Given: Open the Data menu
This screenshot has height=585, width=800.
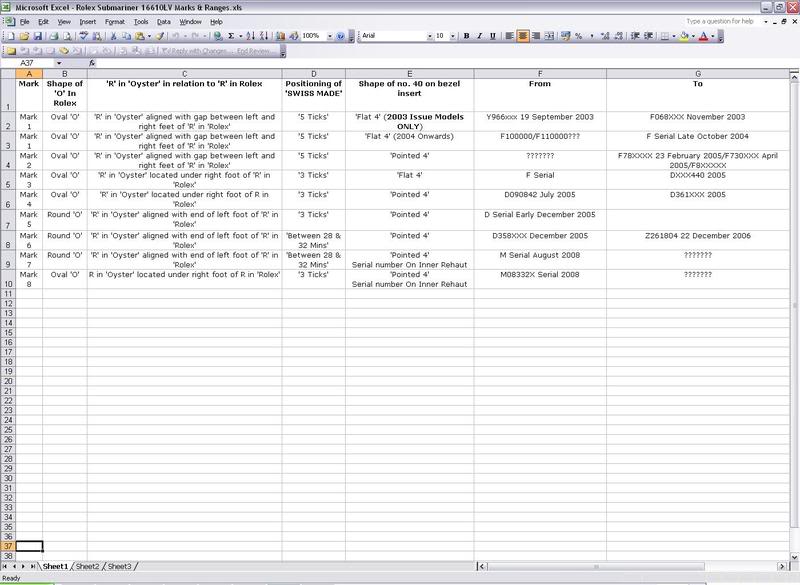Looking at the screenshot, I should [164, 22].
